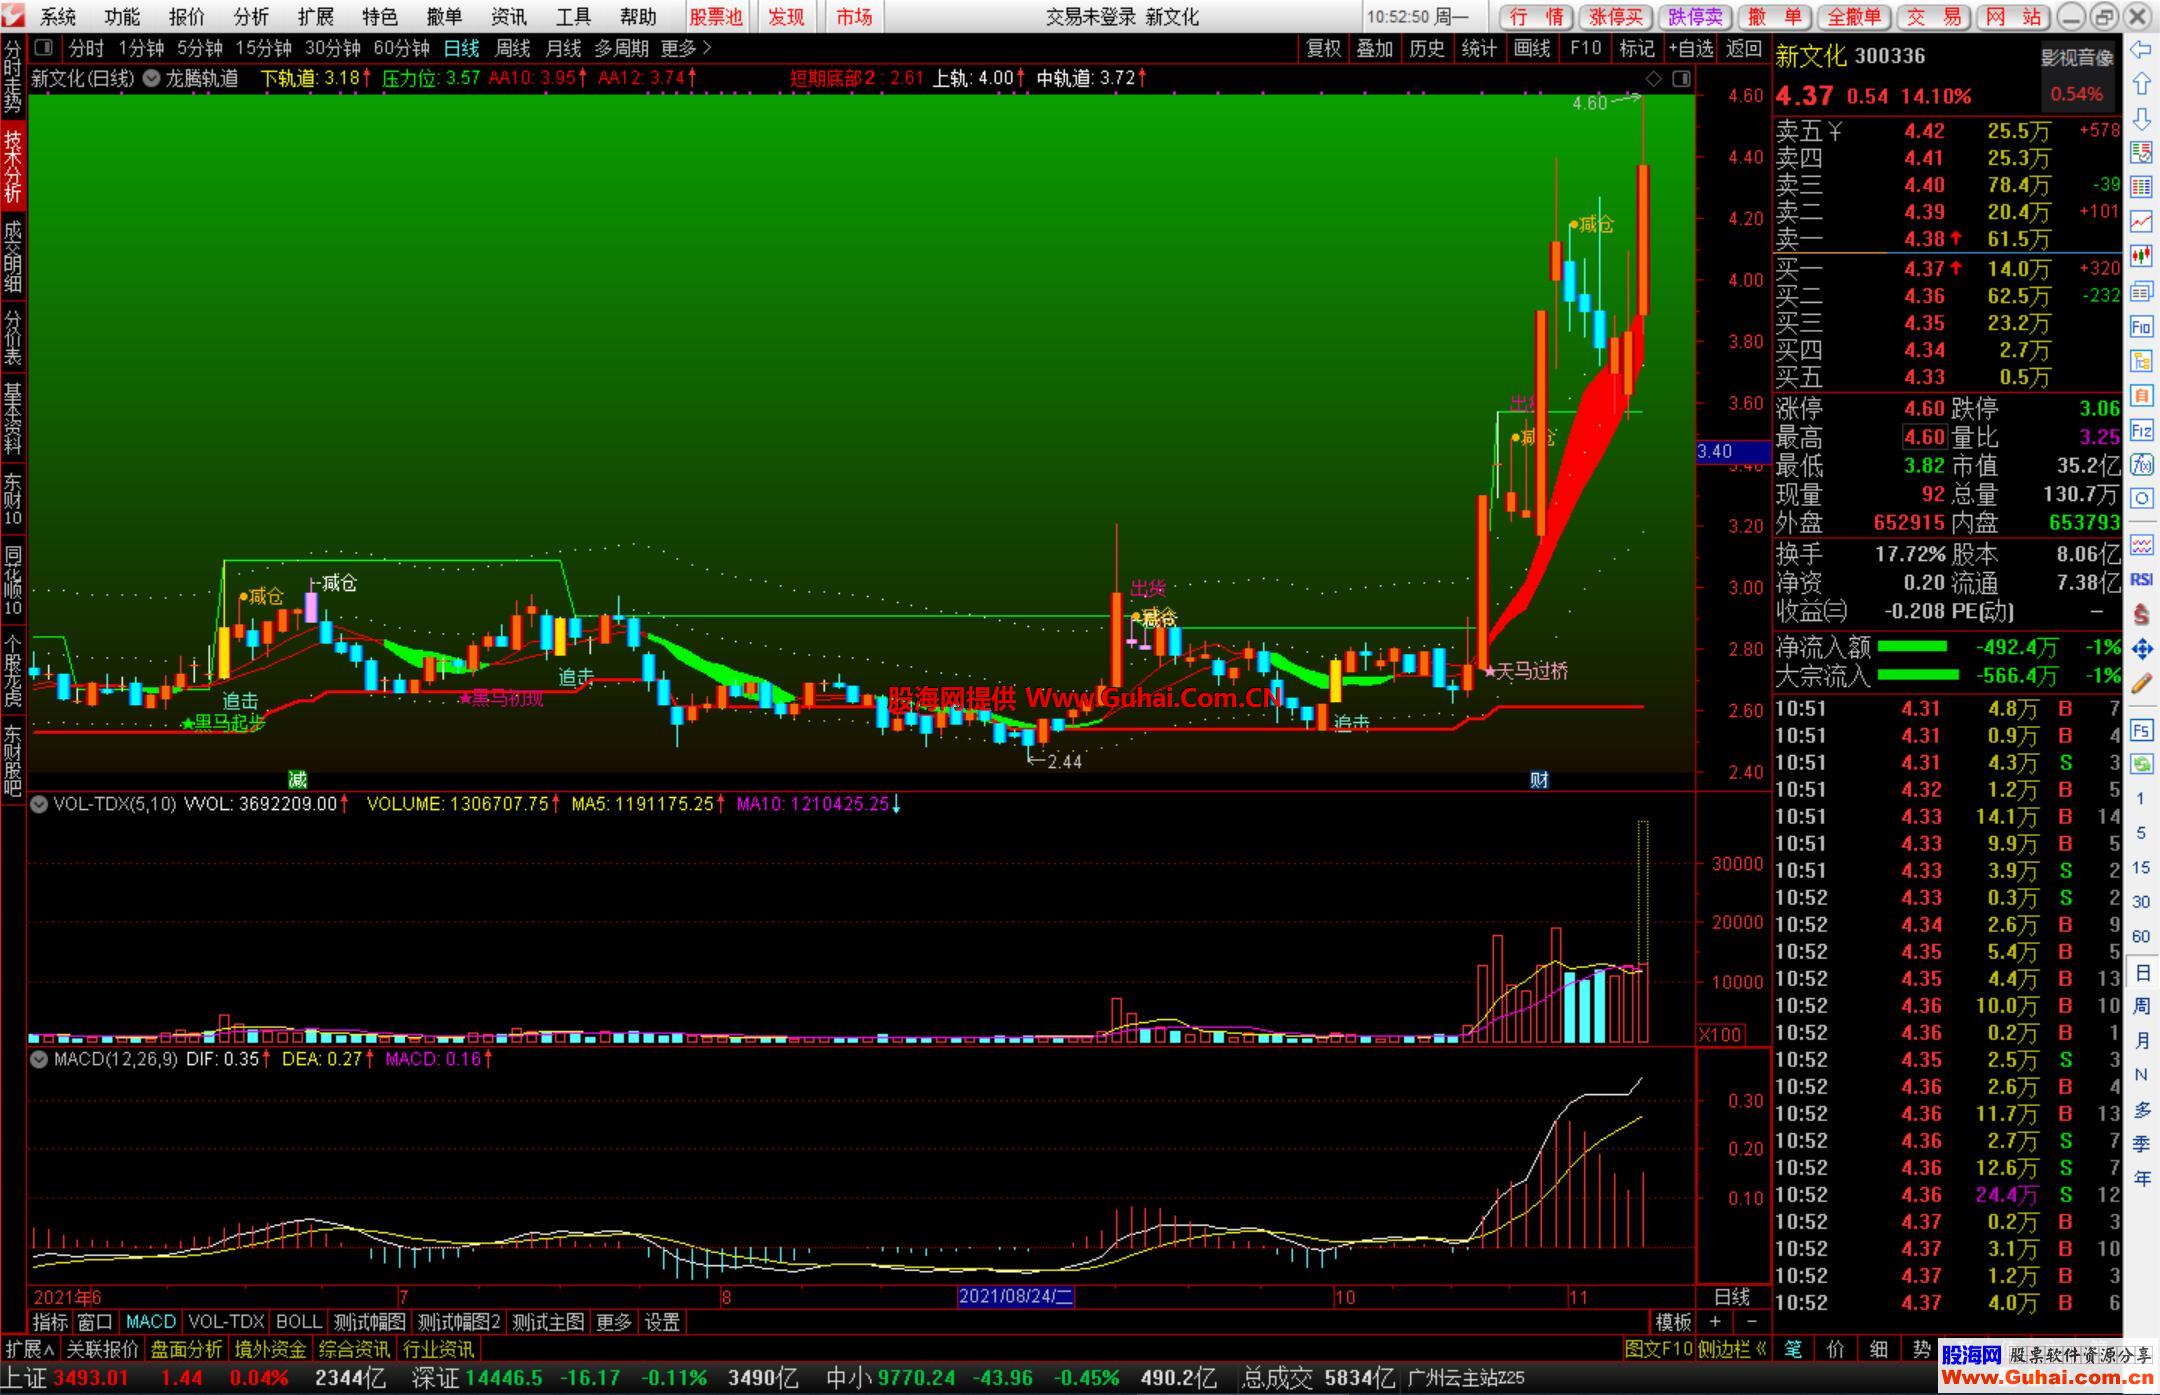Open the candlestick chart icon in right toolbar
Image resolution: width=2160 pixels, height=1395 pixels.
coord(2141,256)
